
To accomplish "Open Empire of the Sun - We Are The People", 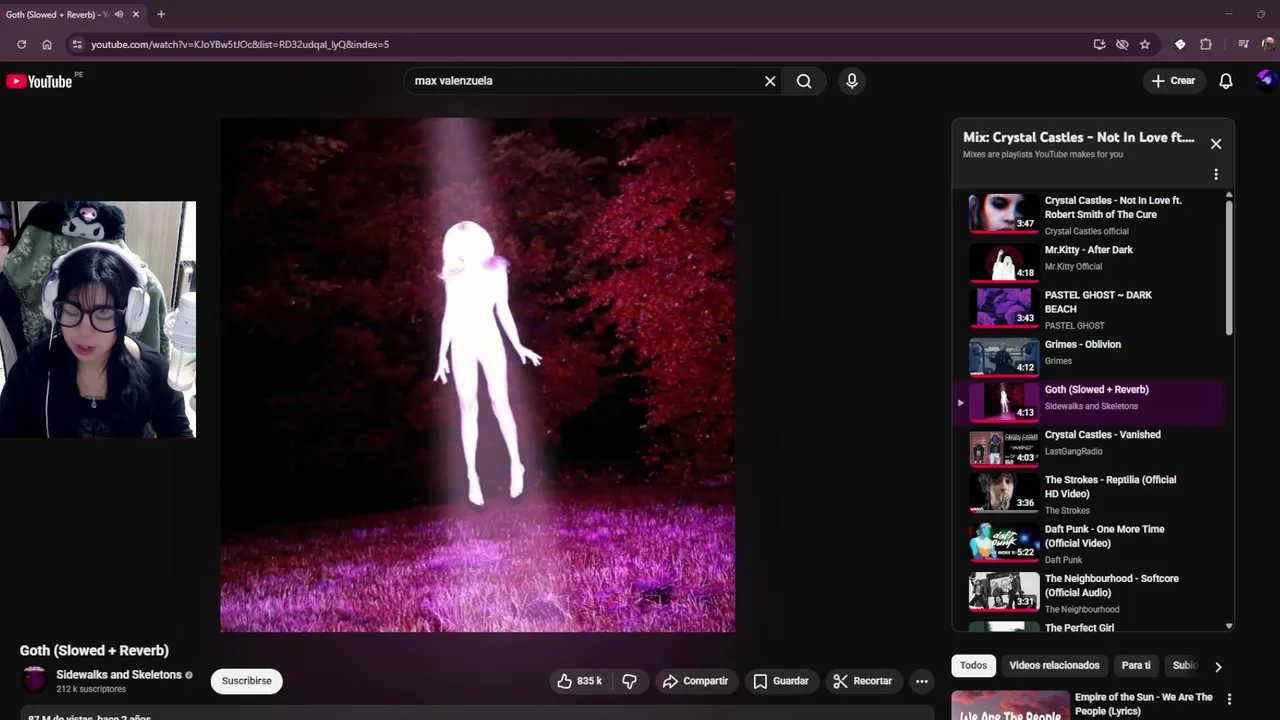I will click(1143, 704).
